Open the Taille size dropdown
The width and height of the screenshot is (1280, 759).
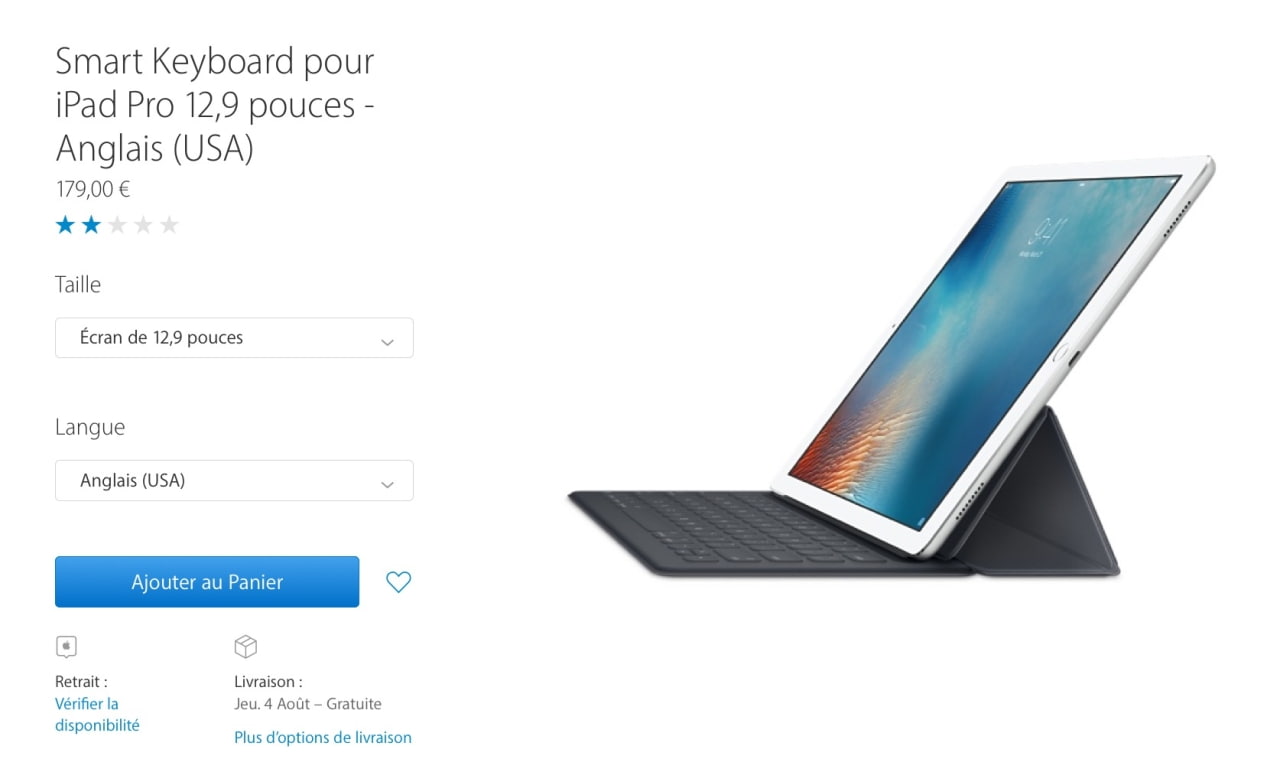[x=234, y=338]
